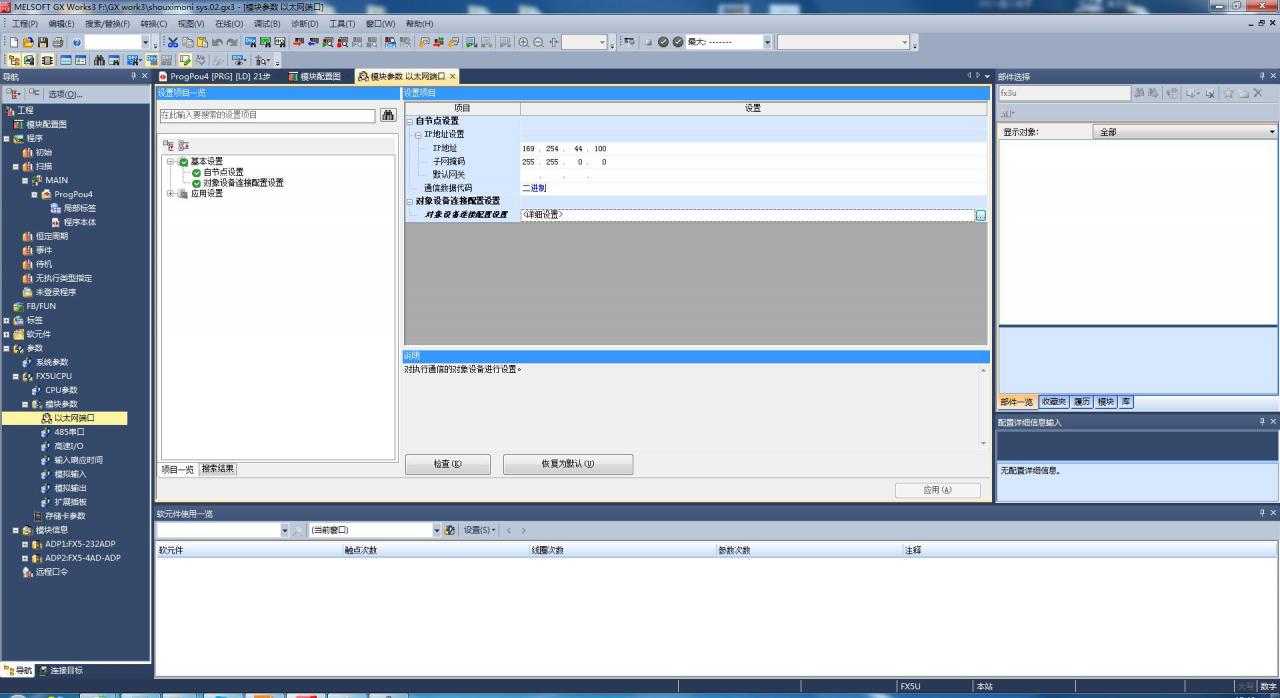Switch to the 模块配置图 tab

coord(315,76)
